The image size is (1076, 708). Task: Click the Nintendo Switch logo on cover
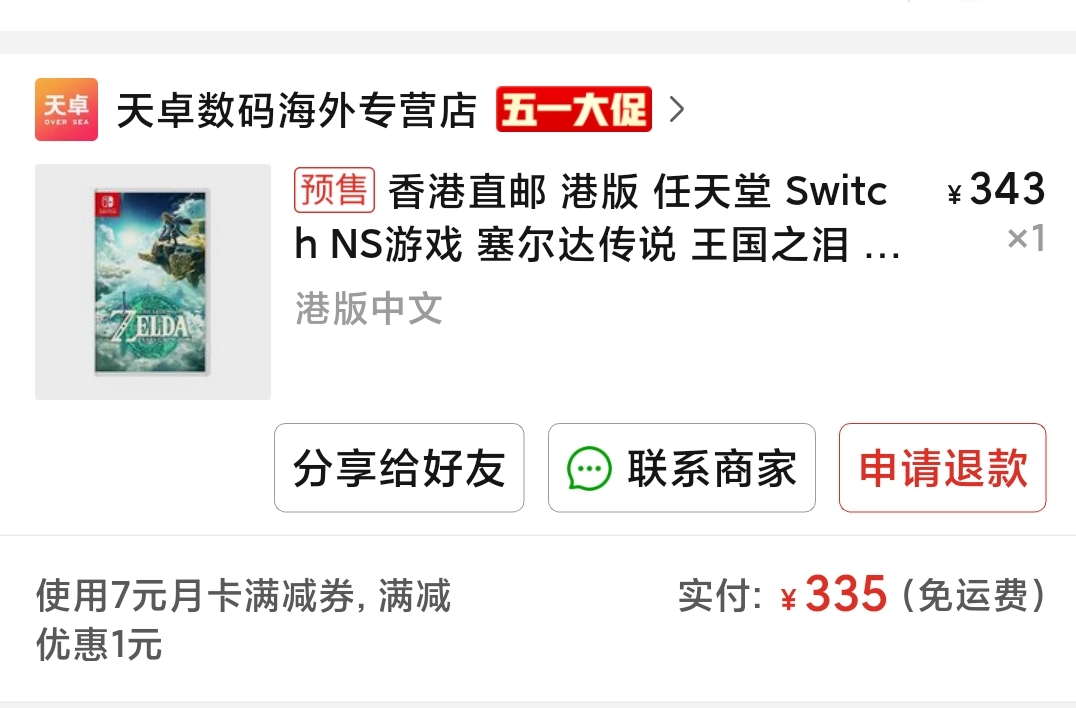click(108, 204)
